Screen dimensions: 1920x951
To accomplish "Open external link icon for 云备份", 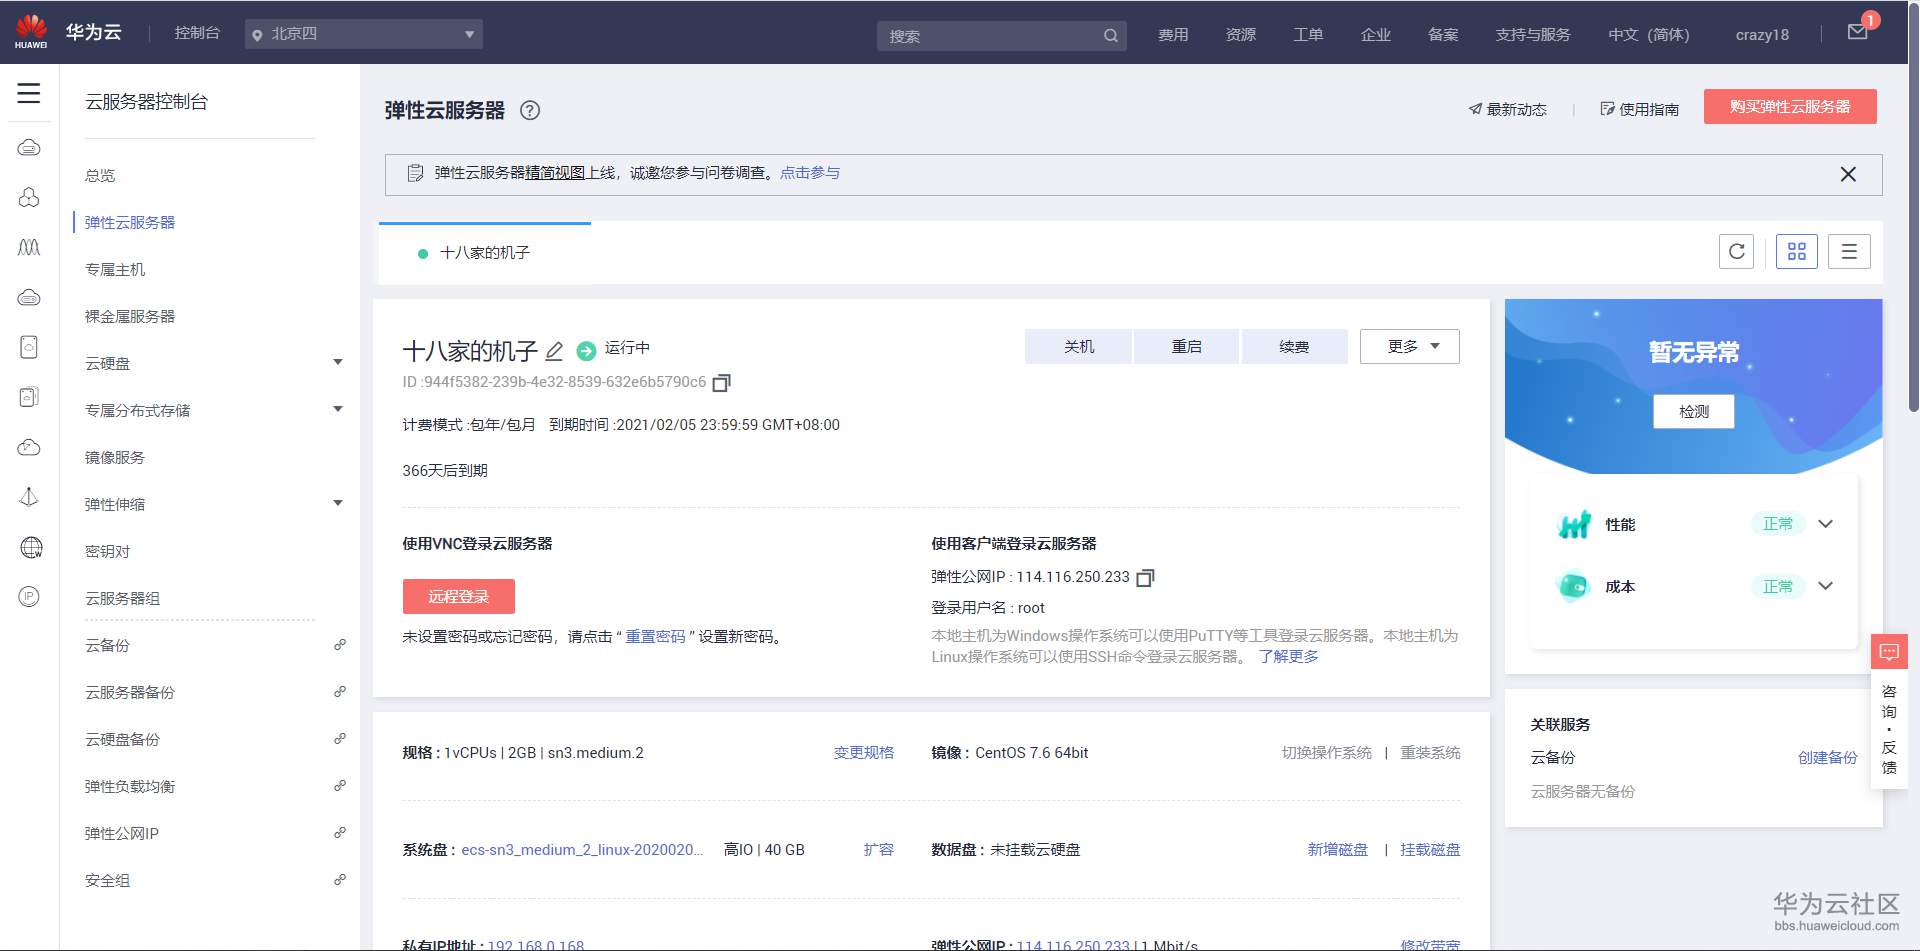I will pyautogui.click(x=340, y=645).
